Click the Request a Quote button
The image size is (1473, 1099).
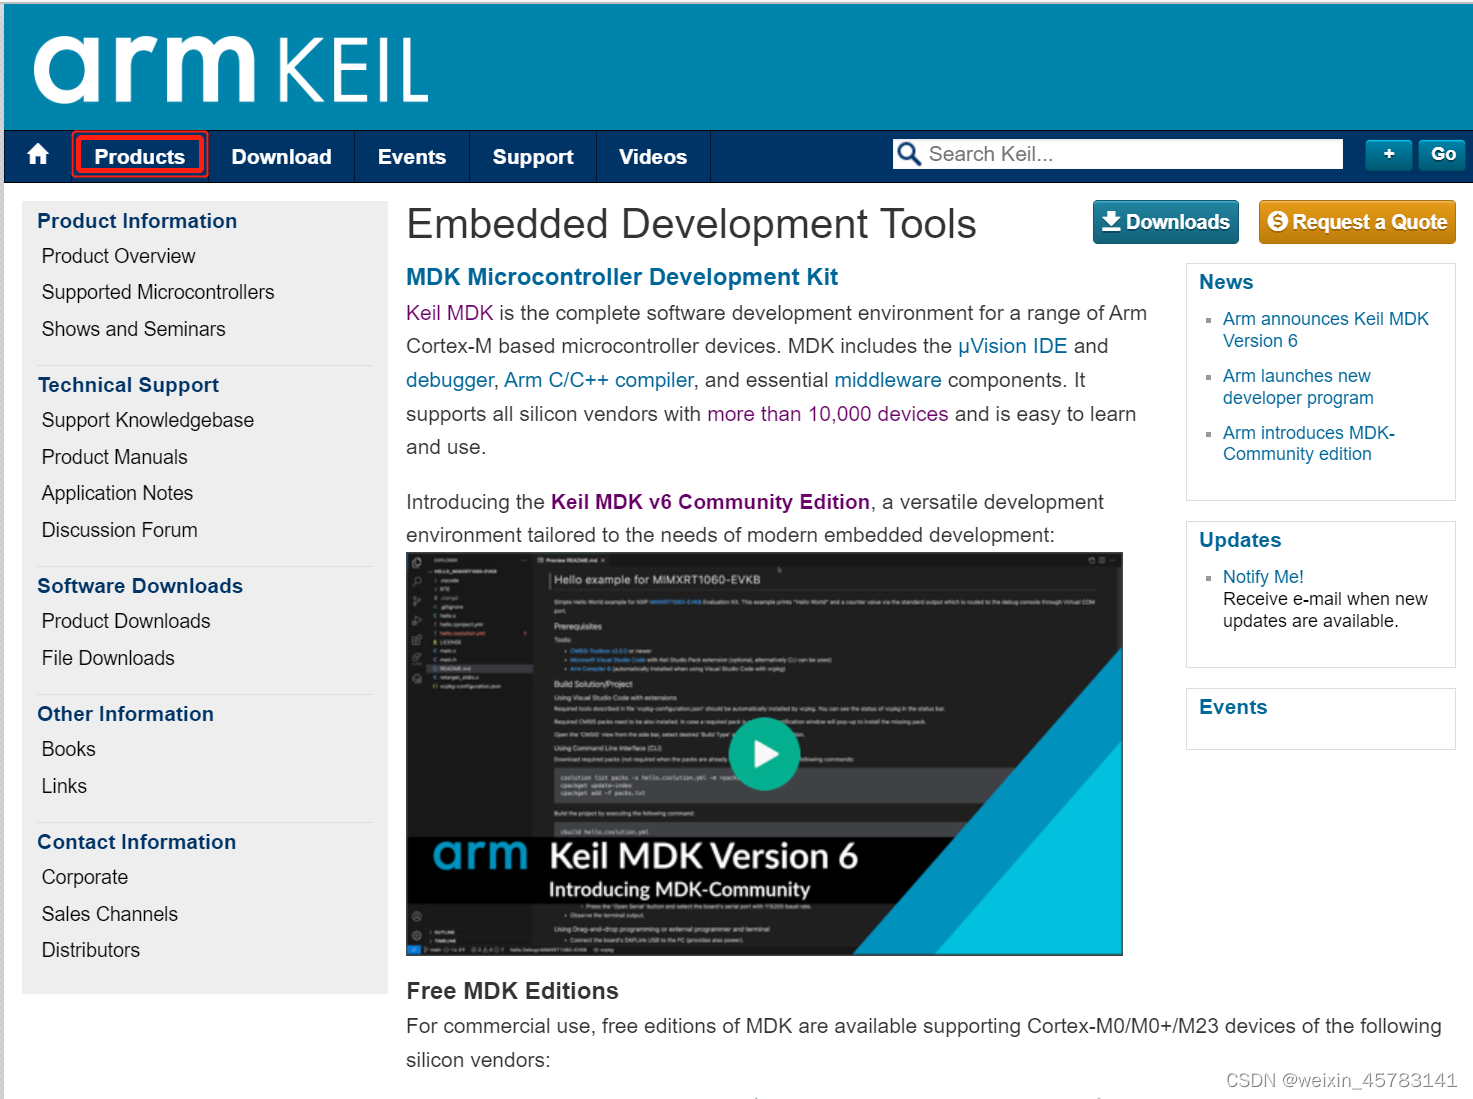[1357, 222]
